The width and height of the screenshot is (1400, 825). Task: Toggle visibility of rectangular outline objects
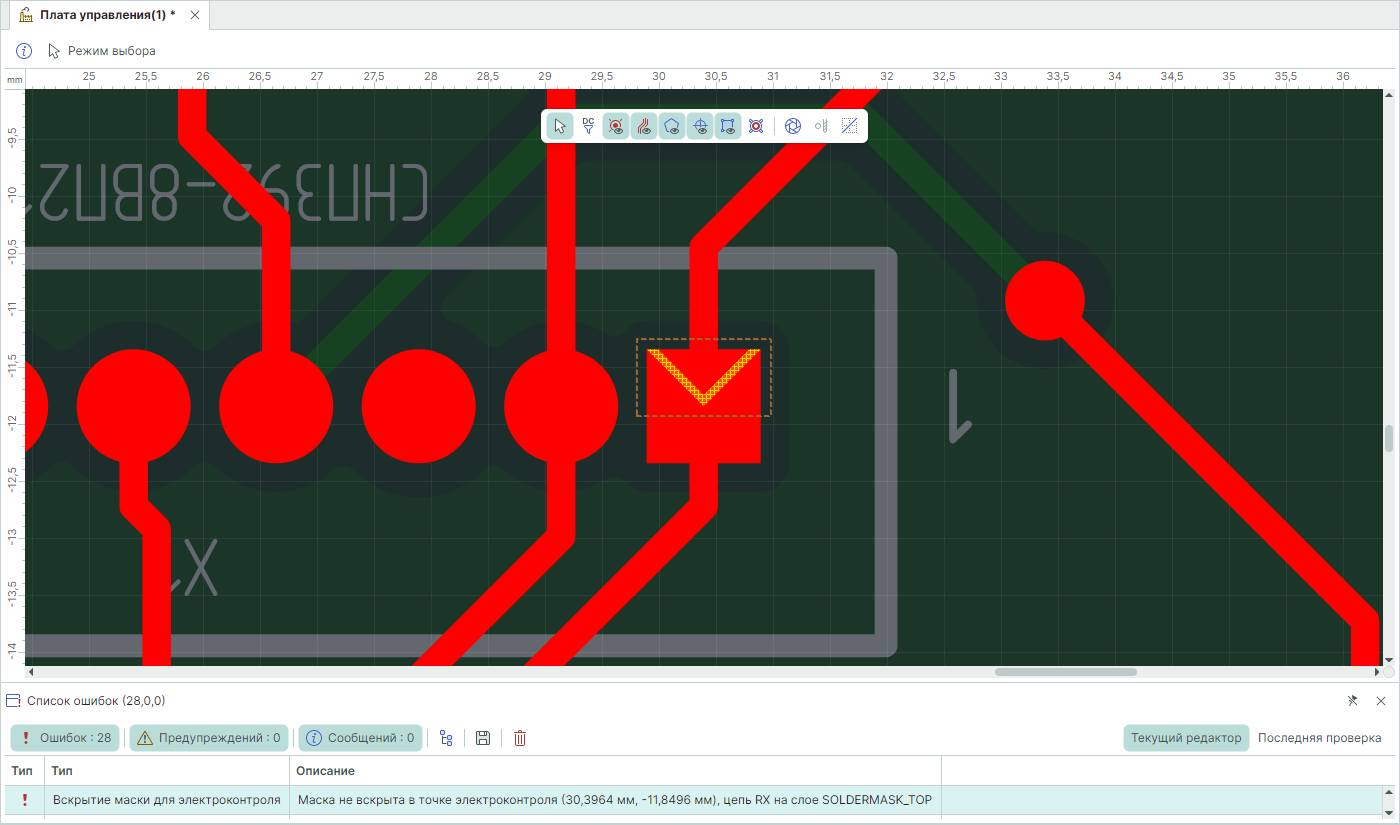728,126
